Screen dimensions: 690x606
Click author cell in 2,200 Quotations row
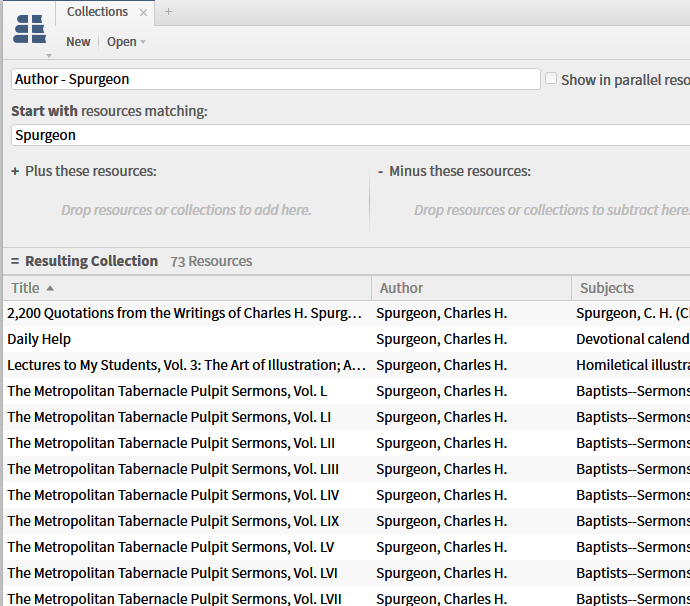[x=441, y=313]
